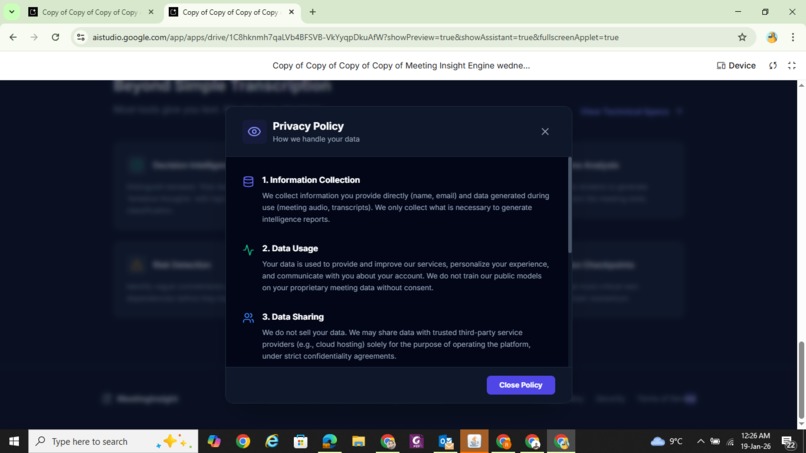Open Microsoft Store from the taskbar

coord(300,441)
